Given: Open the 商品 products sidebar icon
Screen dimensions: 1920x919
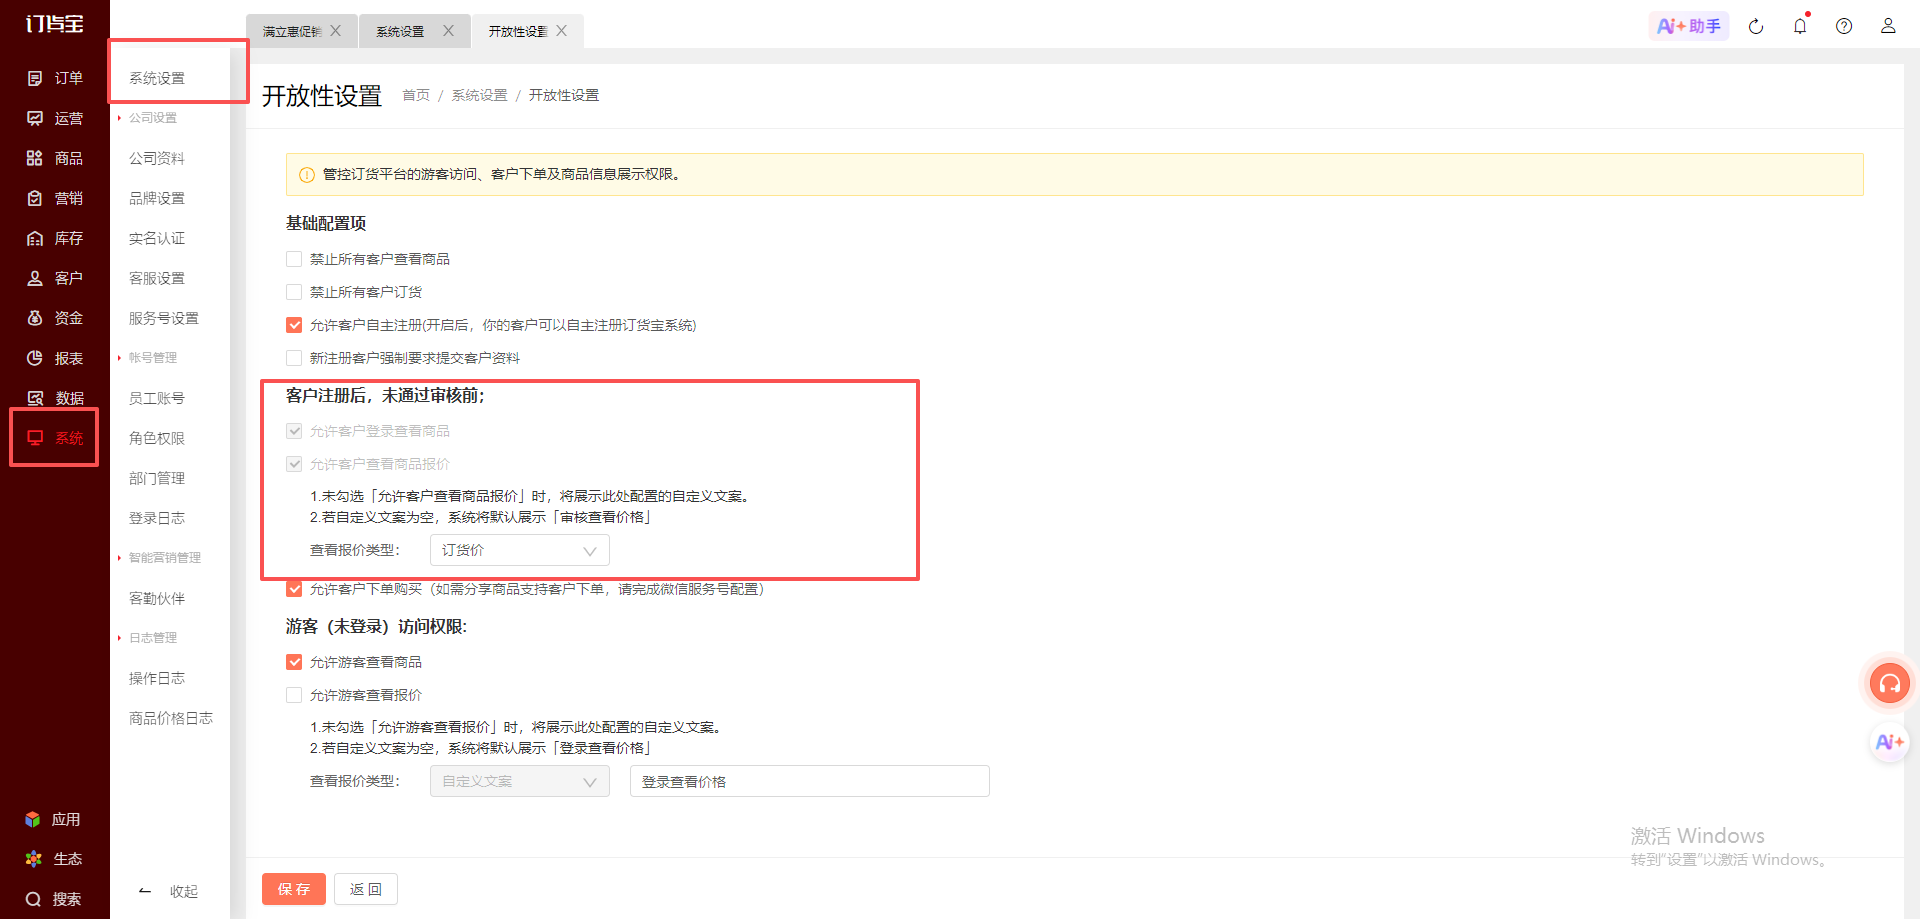Looking at the screenshot, I should pyautogui.click(x=35, y=158).
